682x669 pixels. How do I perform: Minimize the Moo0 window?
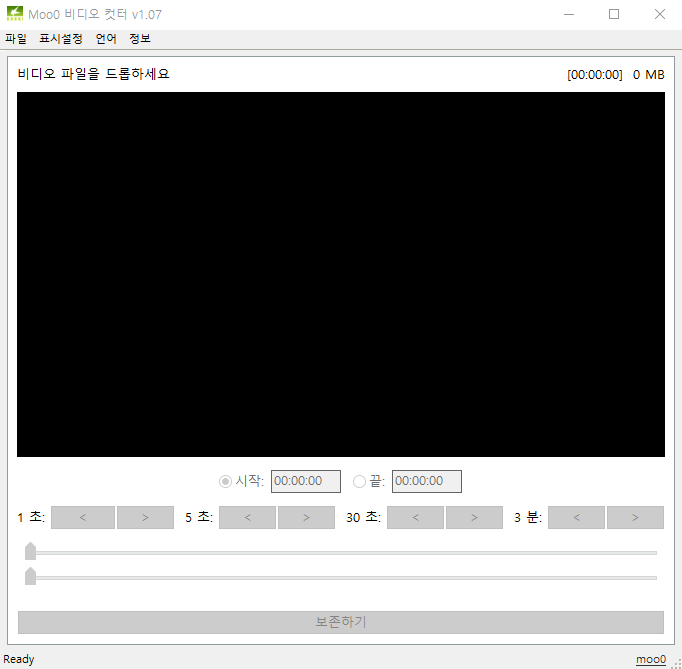point(569,14)
